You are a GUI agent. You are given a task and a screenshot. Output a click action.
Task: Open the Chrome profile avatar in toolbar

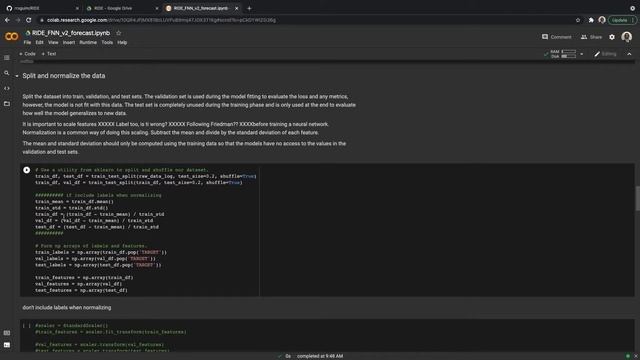602,20
